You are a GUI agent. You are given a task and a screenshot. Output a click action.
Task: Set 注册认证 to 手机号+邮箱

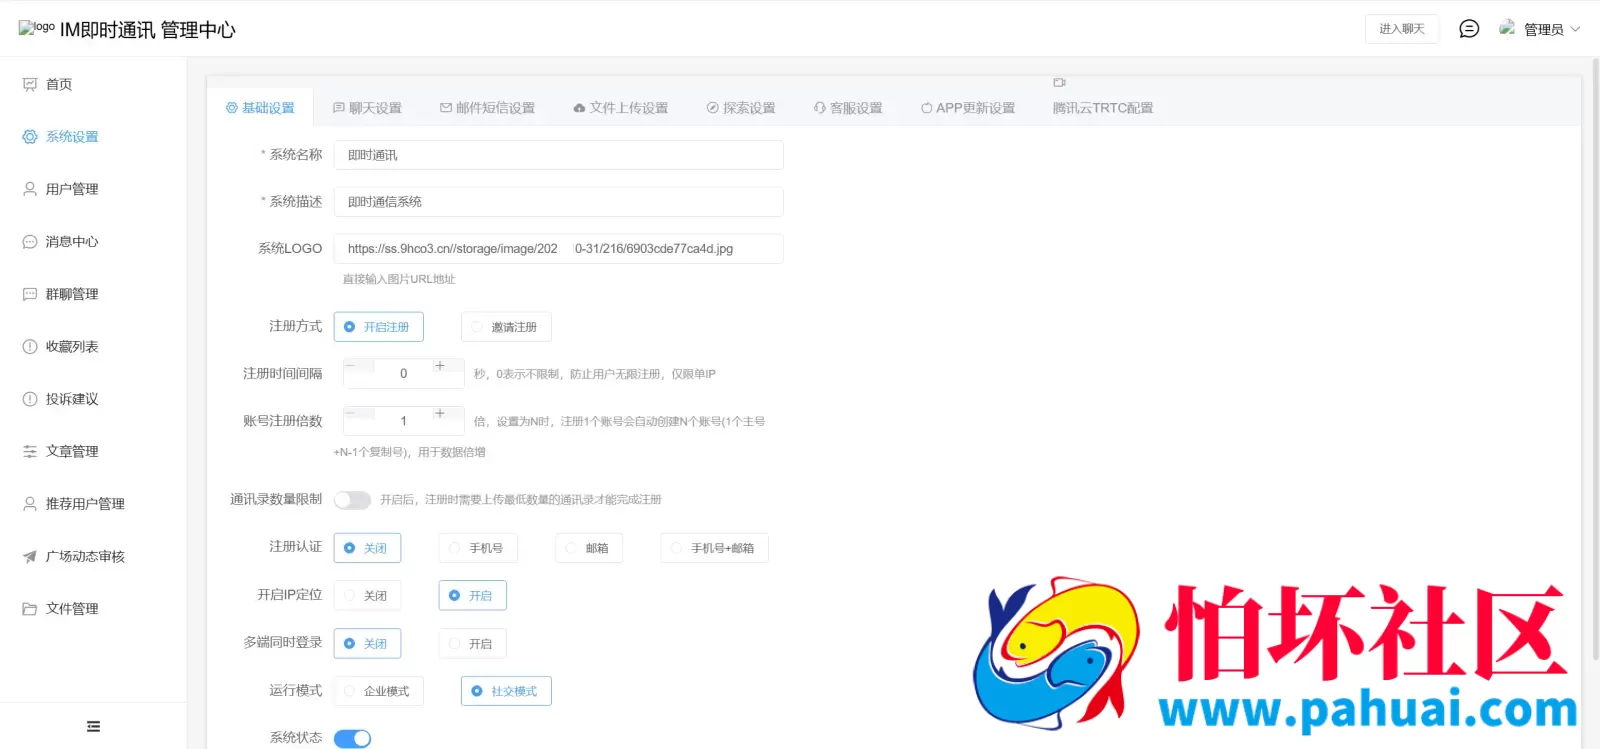pos(715,548)
